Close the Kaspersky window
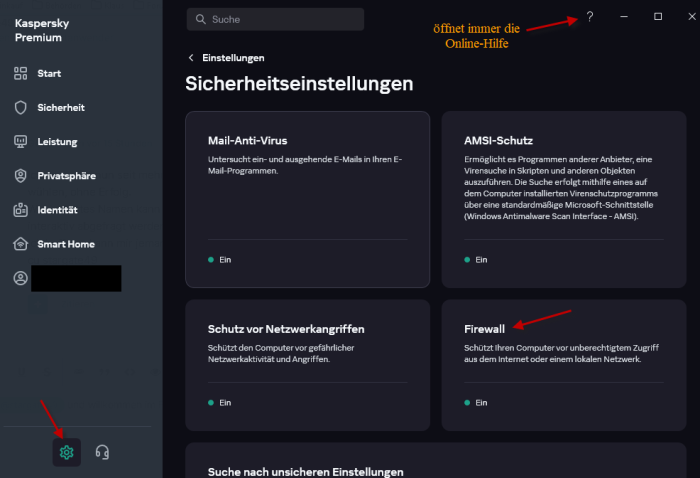The height and width of the screenshot is (478, 700). [x=692, y=17]
